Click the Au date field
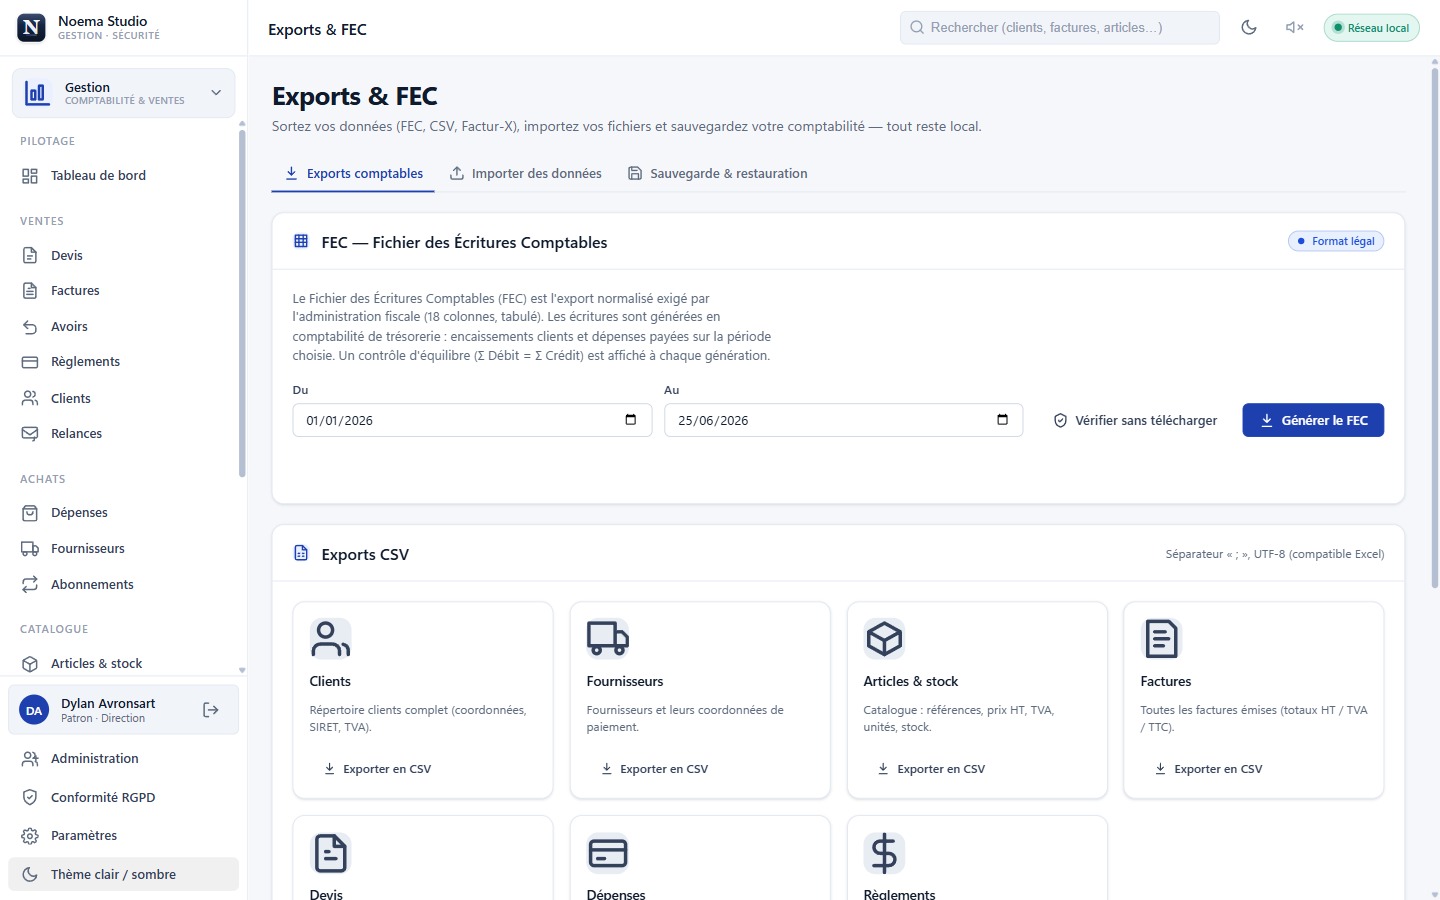1440x900 pixels. point(843,420)
